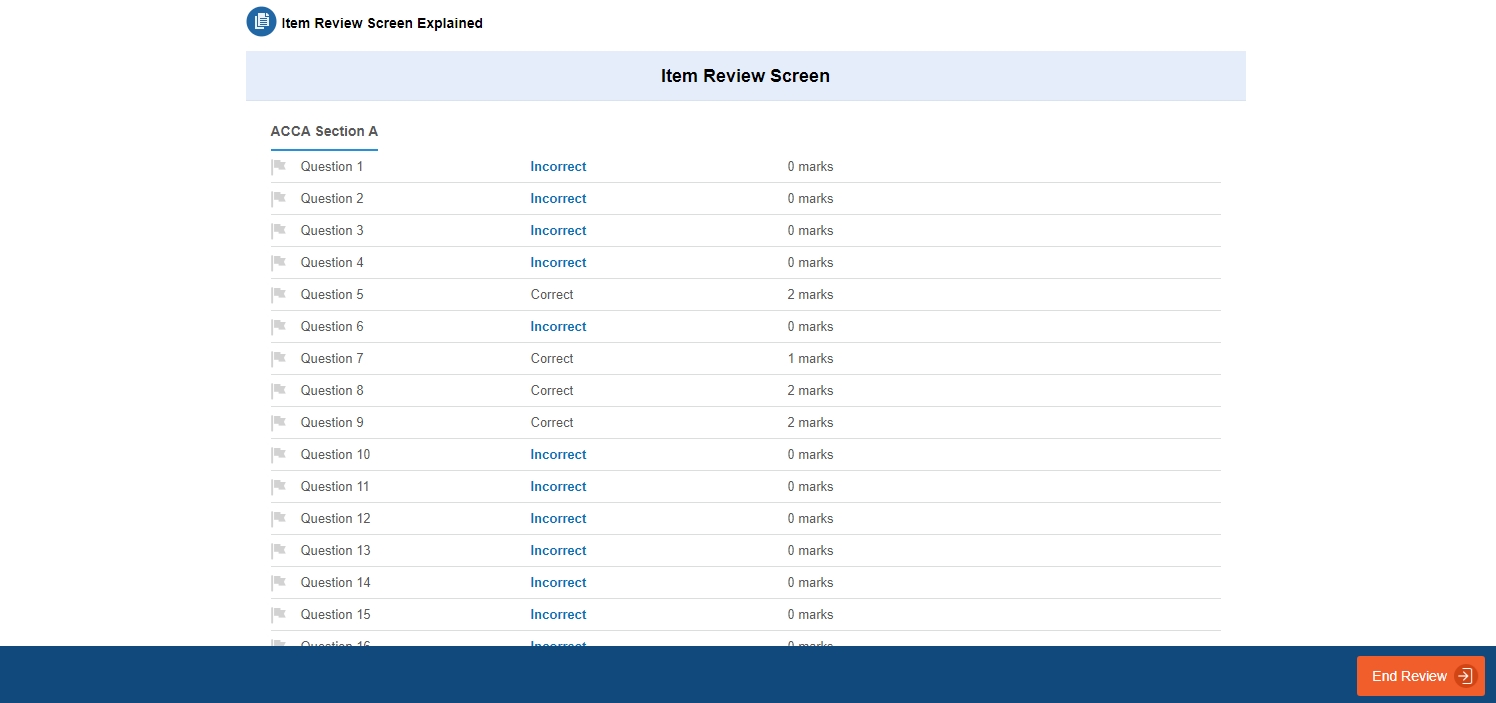Click the 0 marks value for Question 1

coord(810,167)
